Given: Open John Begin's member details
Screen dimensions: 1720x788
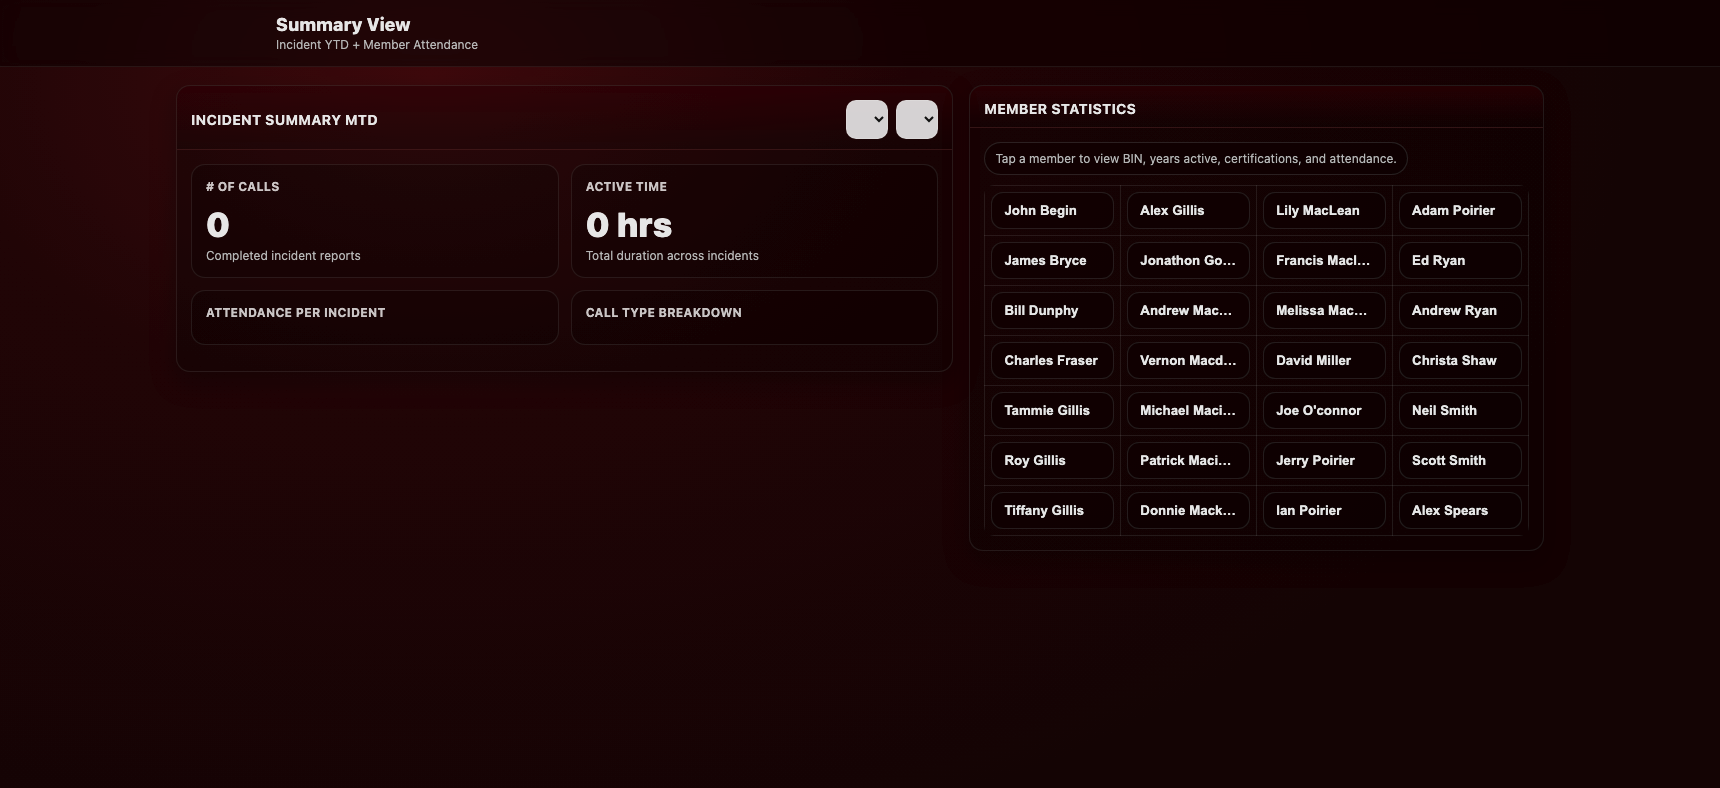Looking at the screenshot, I should point(1051,211).
